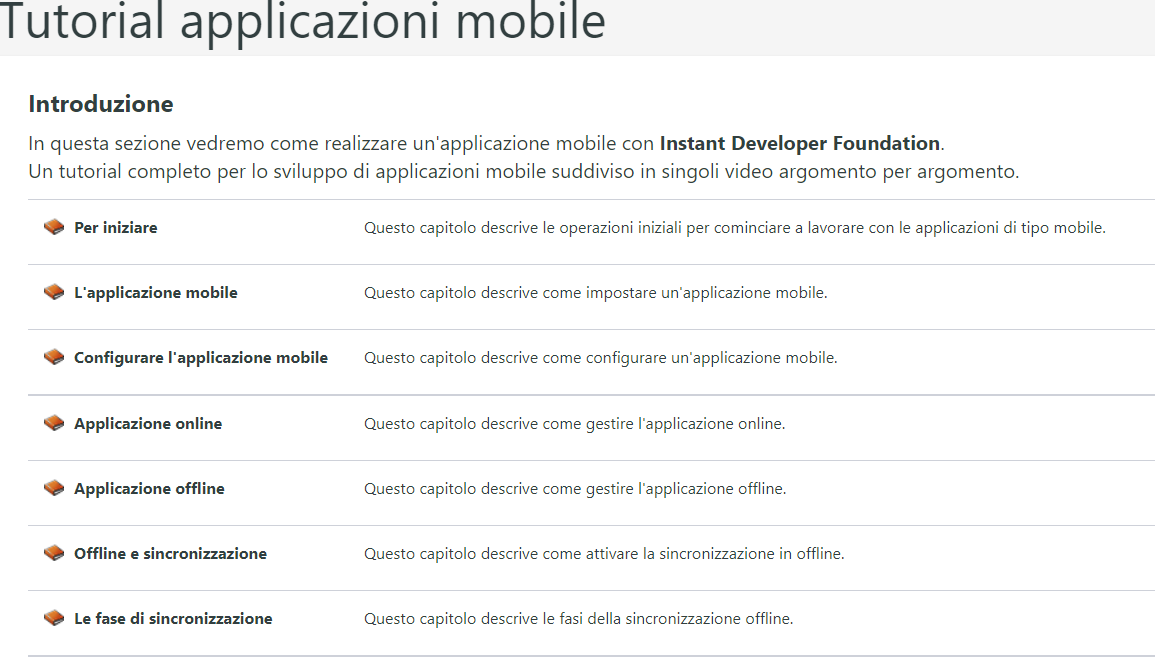Screen dimensions: 1155x662
Task: Click the Tutorial applicazioni mobile page title
Action: pos(303,22)
